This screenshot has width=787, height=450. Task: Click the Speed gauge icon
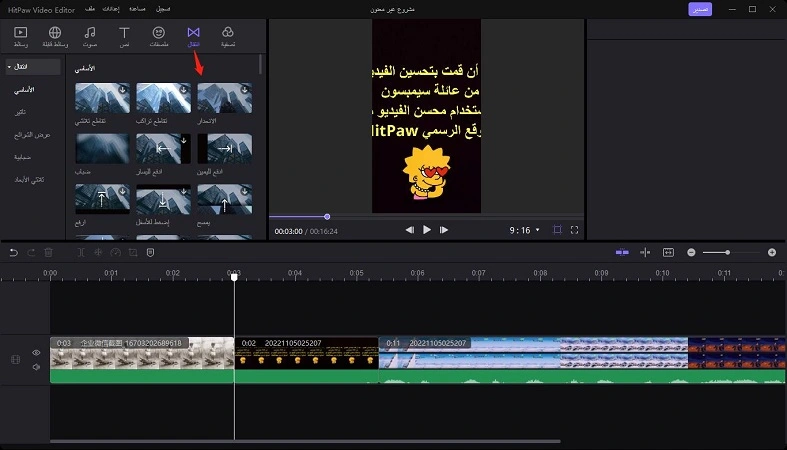click(x=115, y=252)
